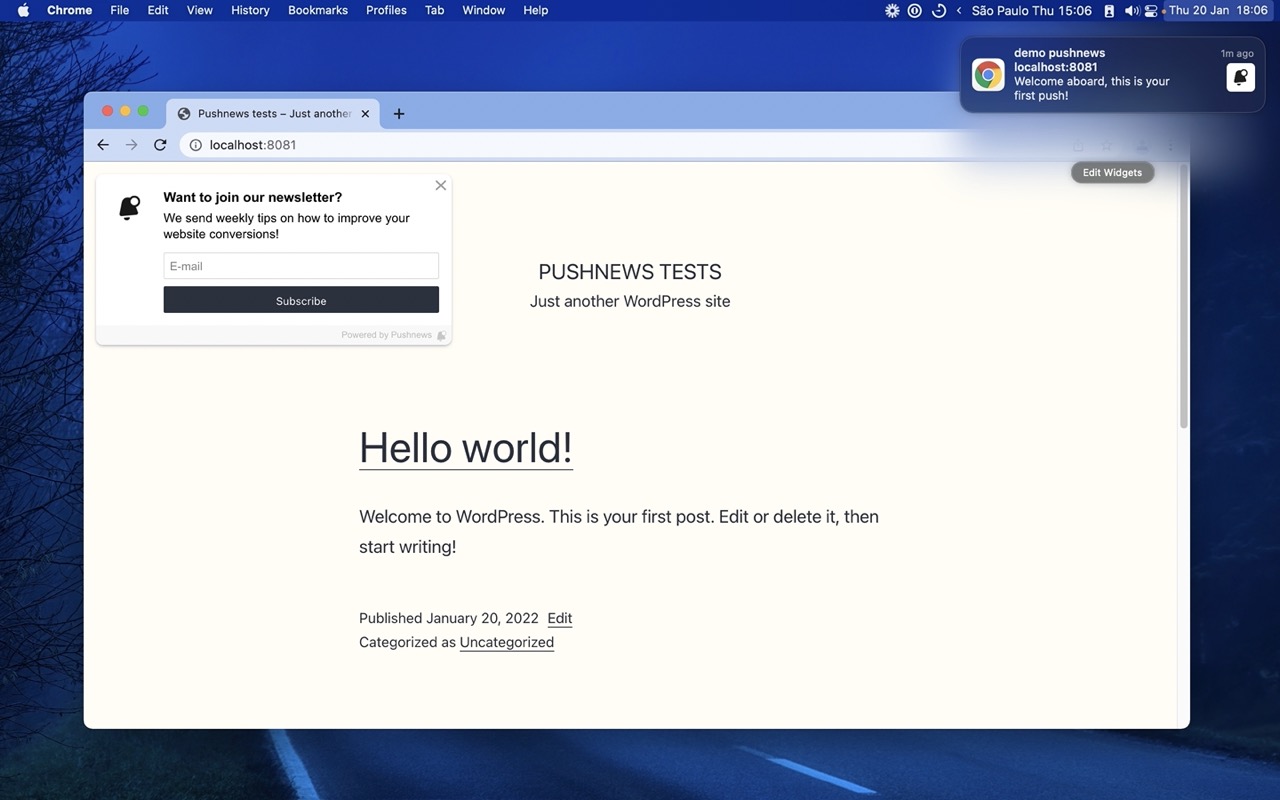
Task: Click the heading Want to join our newsletter?
Action: (253, 197)
